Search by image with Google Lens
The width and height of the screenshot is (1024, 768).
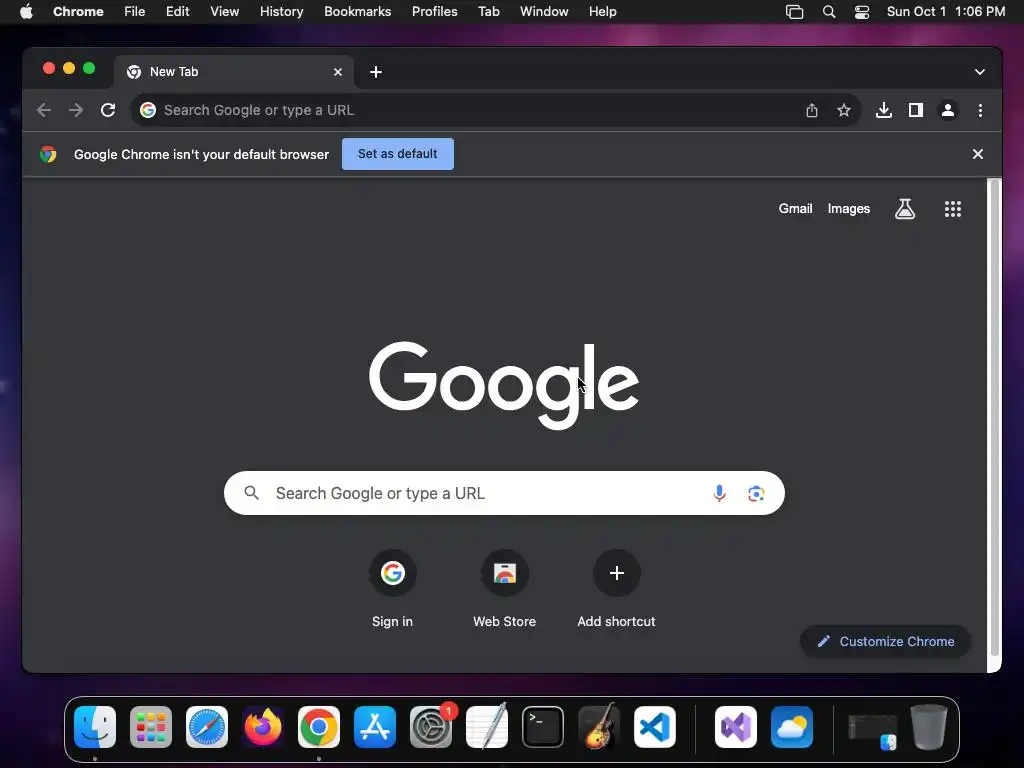[x=756, y=494]
